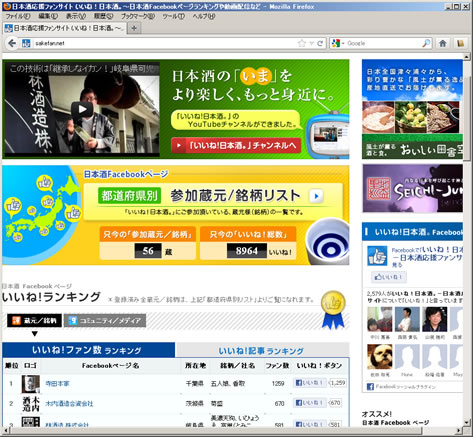
Task: Open the 木内酒造合資会社 link
Action: point(69,404)
